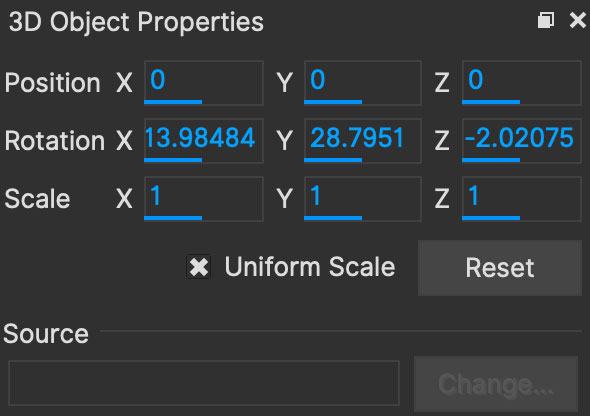Undock the 3D Object Properties panel

click(x=546, y=20)
